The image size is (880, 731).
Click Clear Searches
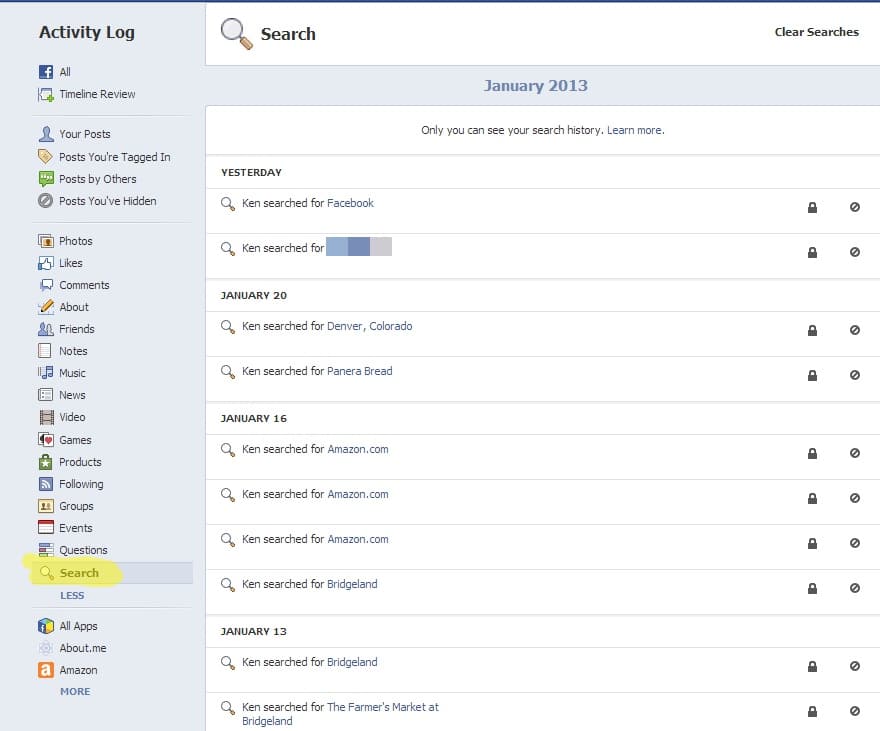[x=817, y=32]
